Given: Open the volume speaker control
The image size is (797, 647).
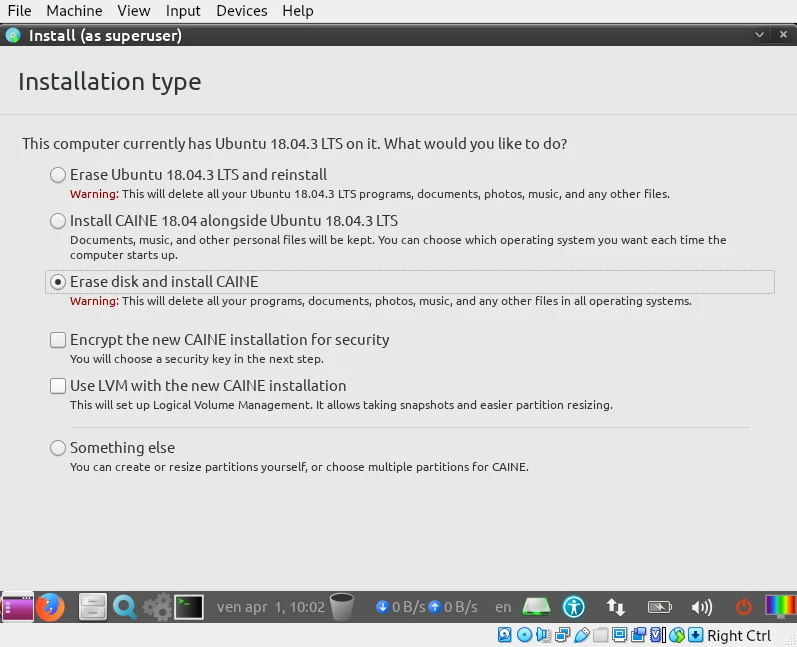Looking at the screenshot, I should point(702,606).
